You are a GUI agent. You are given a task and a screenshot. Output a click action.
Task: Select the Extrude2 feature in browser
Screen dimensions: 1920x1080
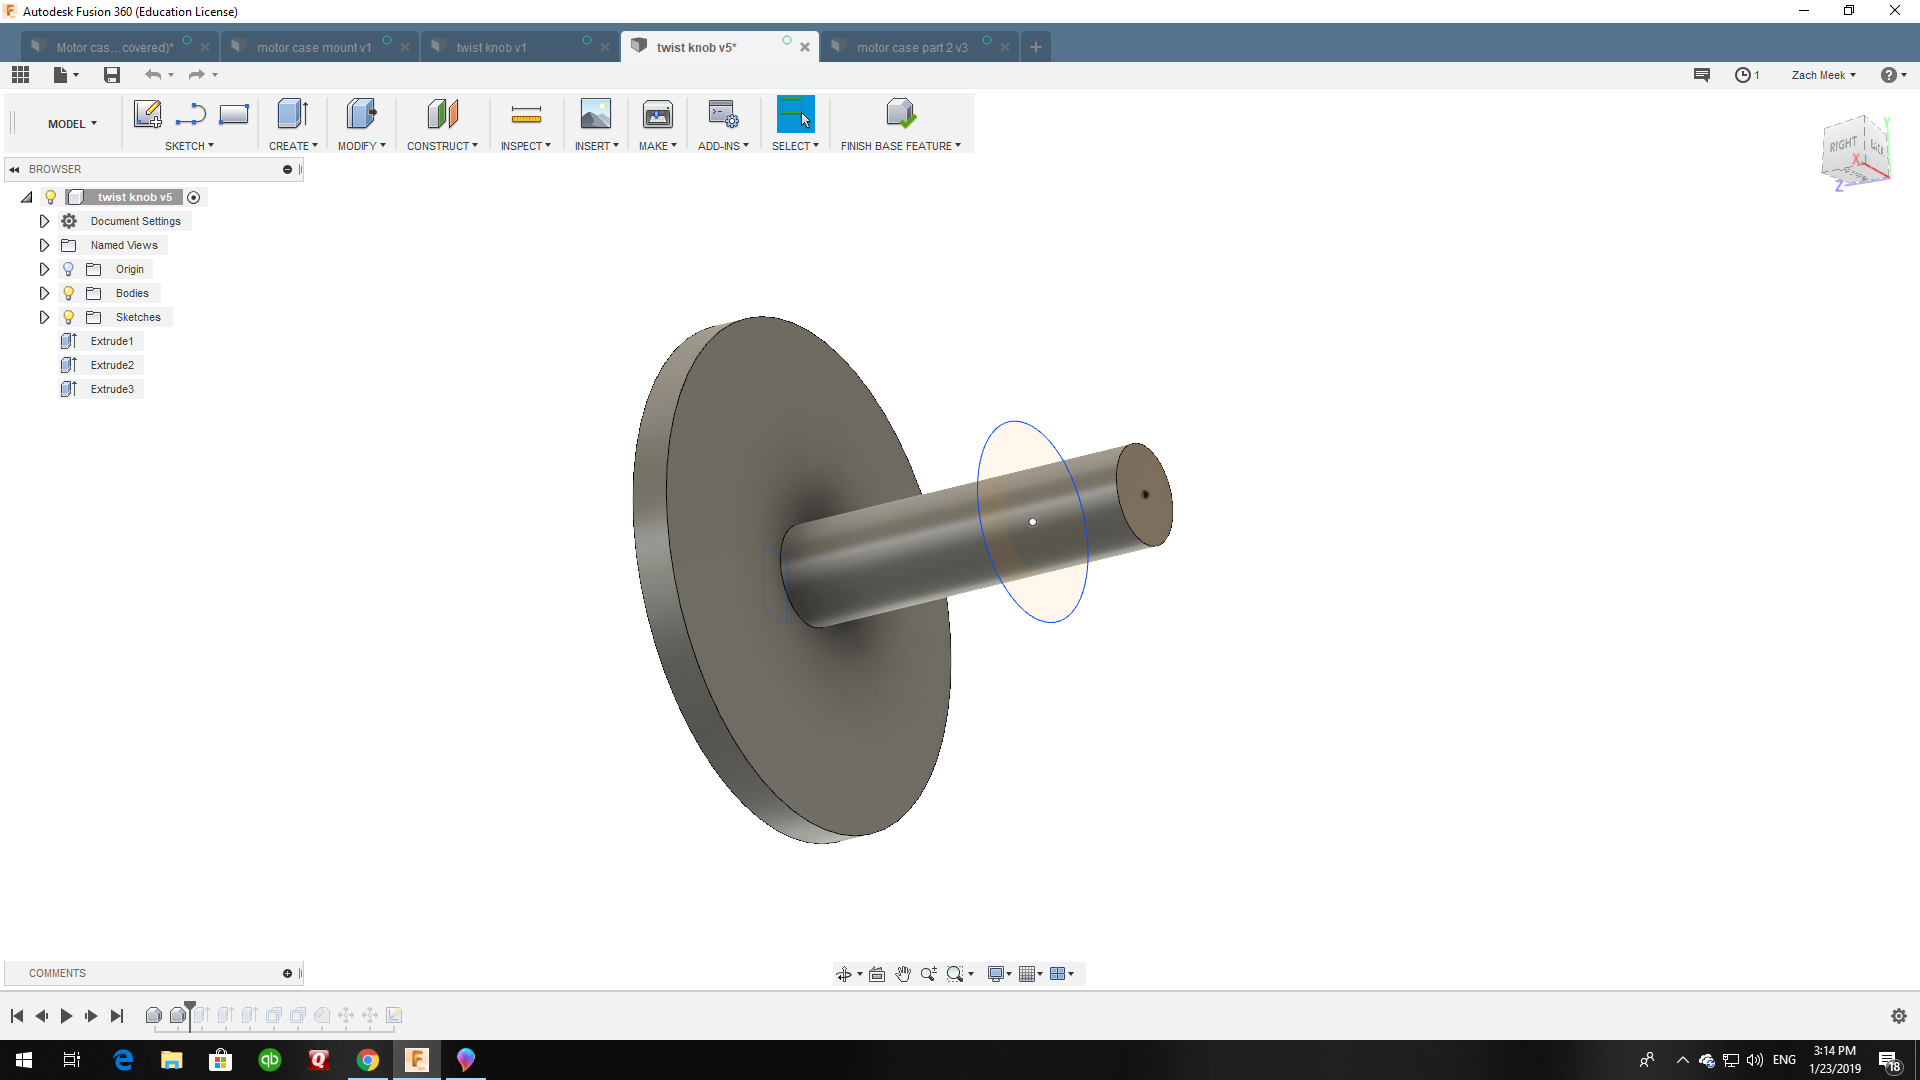click(112, 365)
